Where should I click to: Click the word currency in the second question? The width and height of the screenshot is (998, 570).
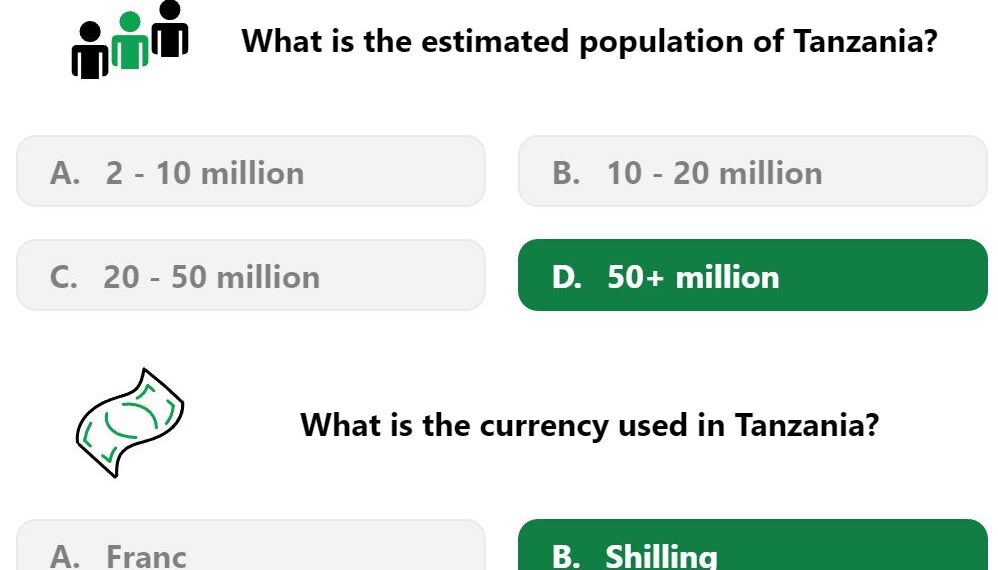[544, 426]
